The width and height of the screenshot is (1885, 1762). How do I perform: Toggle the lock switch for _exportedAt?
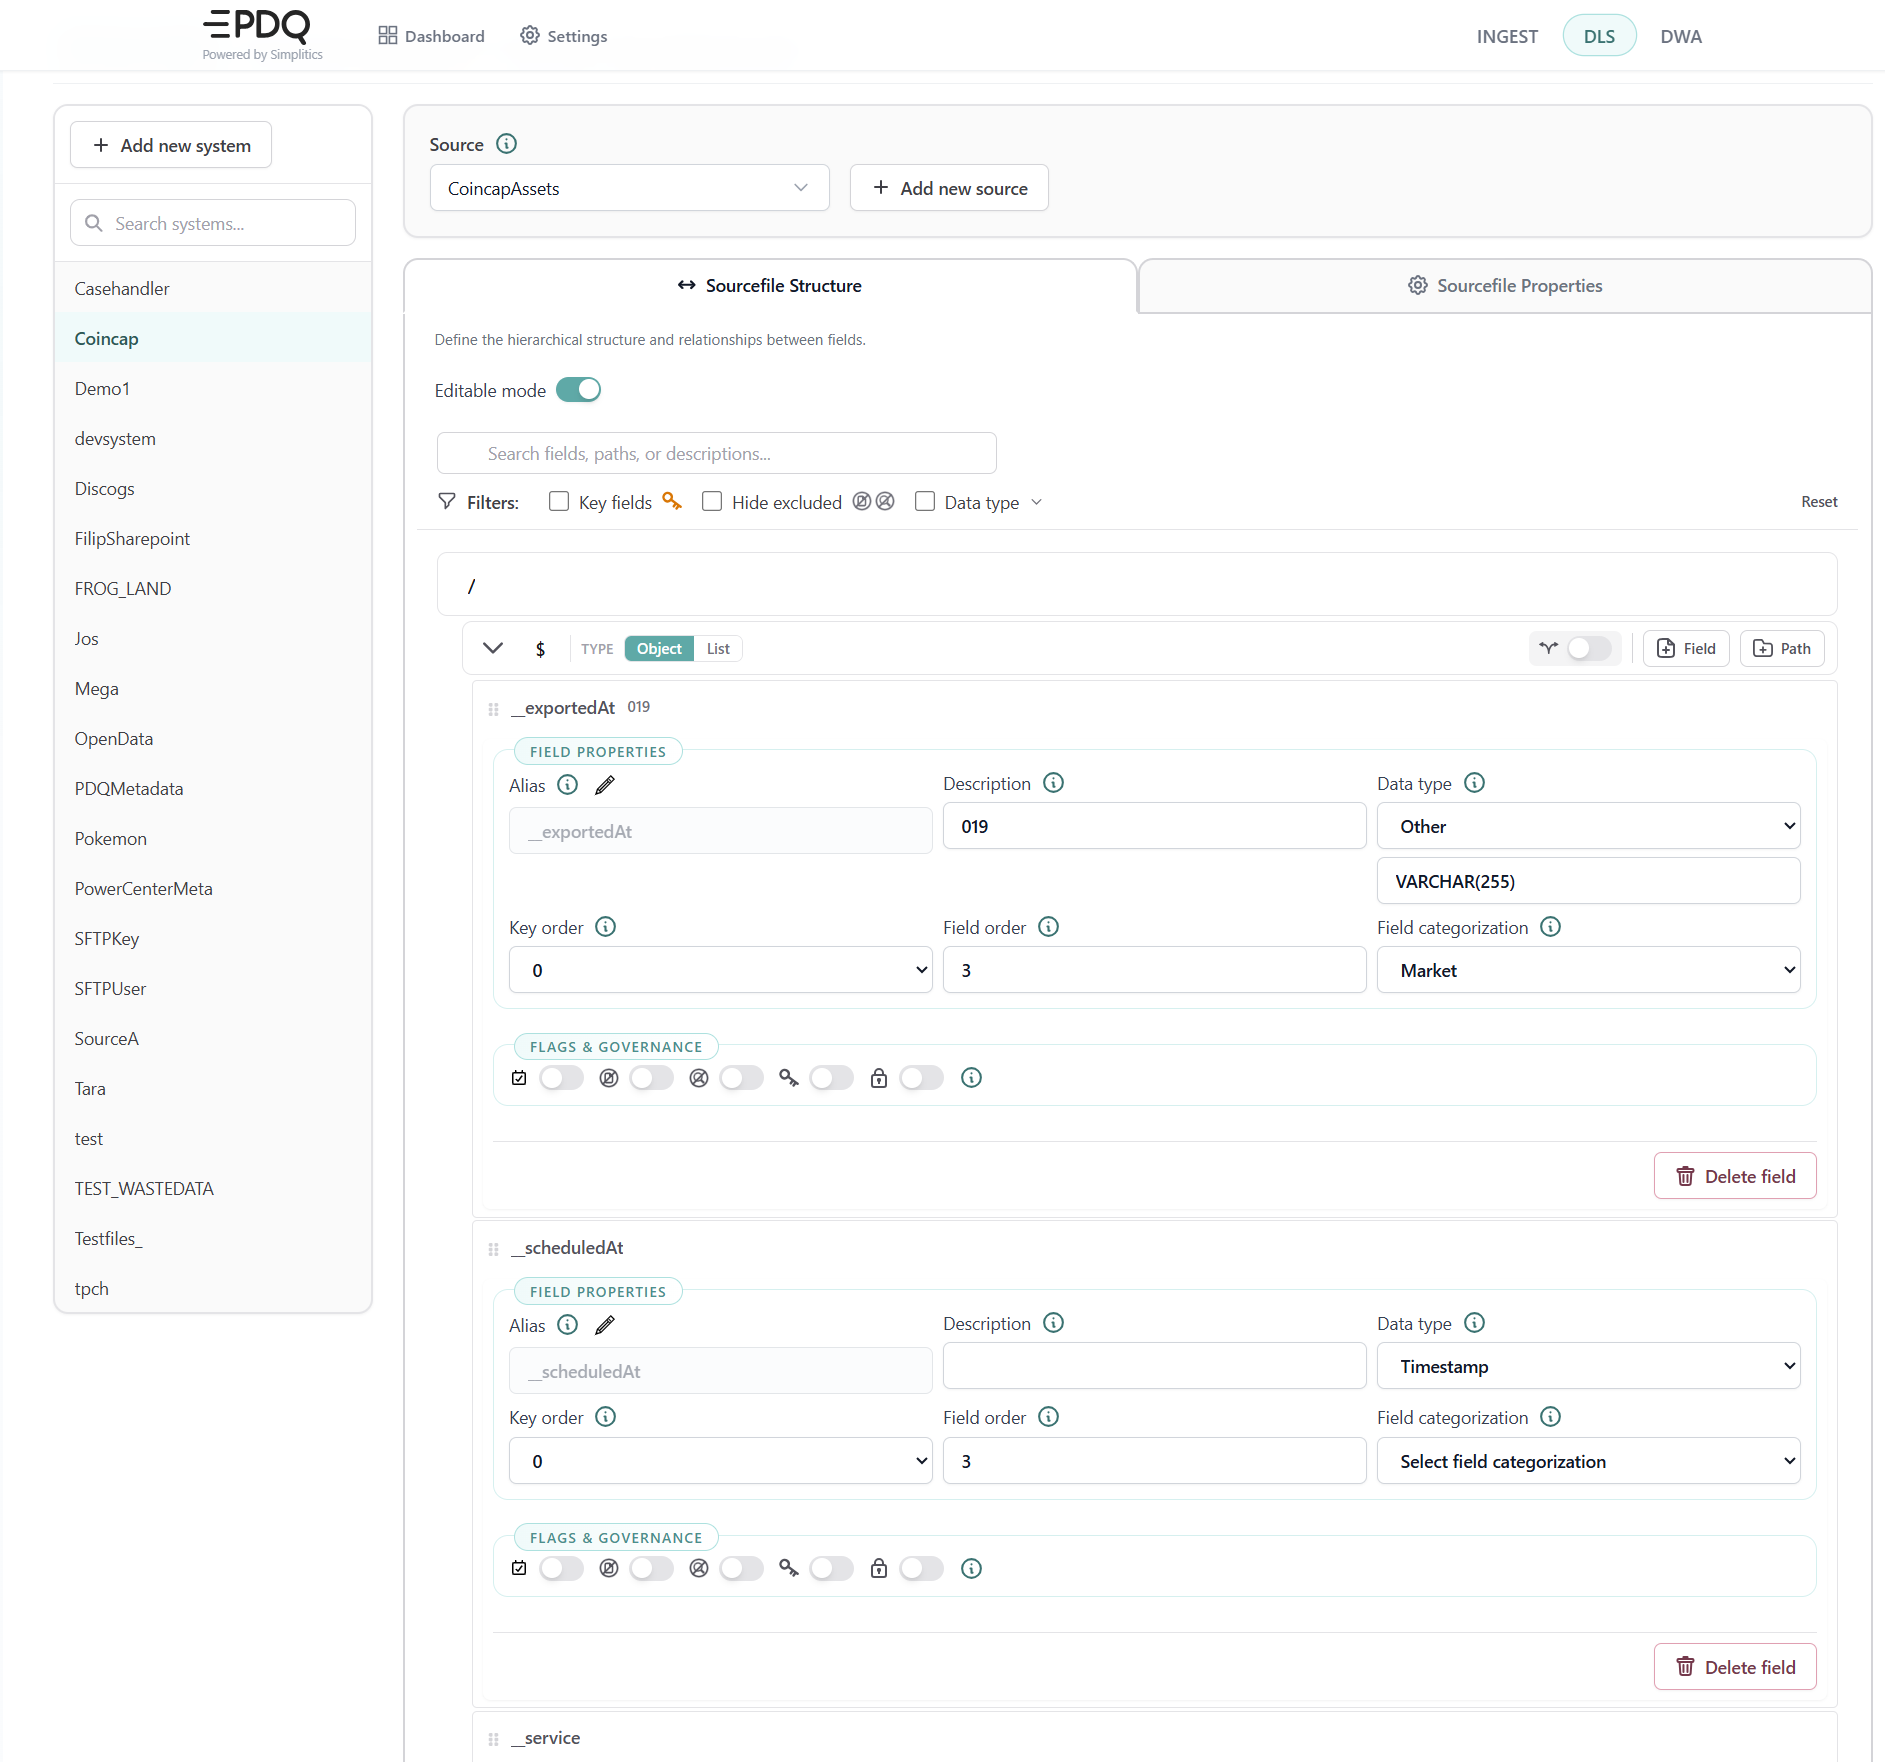coord(921,1078)
